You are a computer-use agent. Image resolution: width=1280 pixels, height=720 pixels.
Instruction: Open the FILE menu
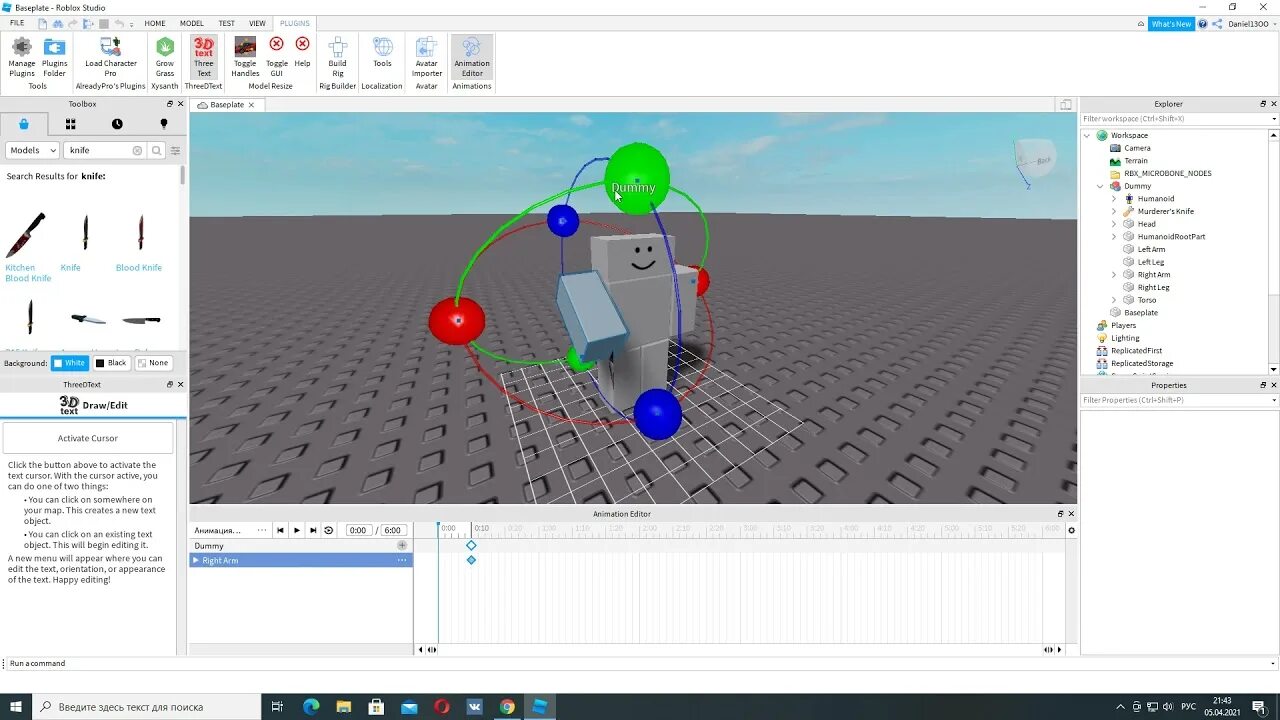click(17, 23)
